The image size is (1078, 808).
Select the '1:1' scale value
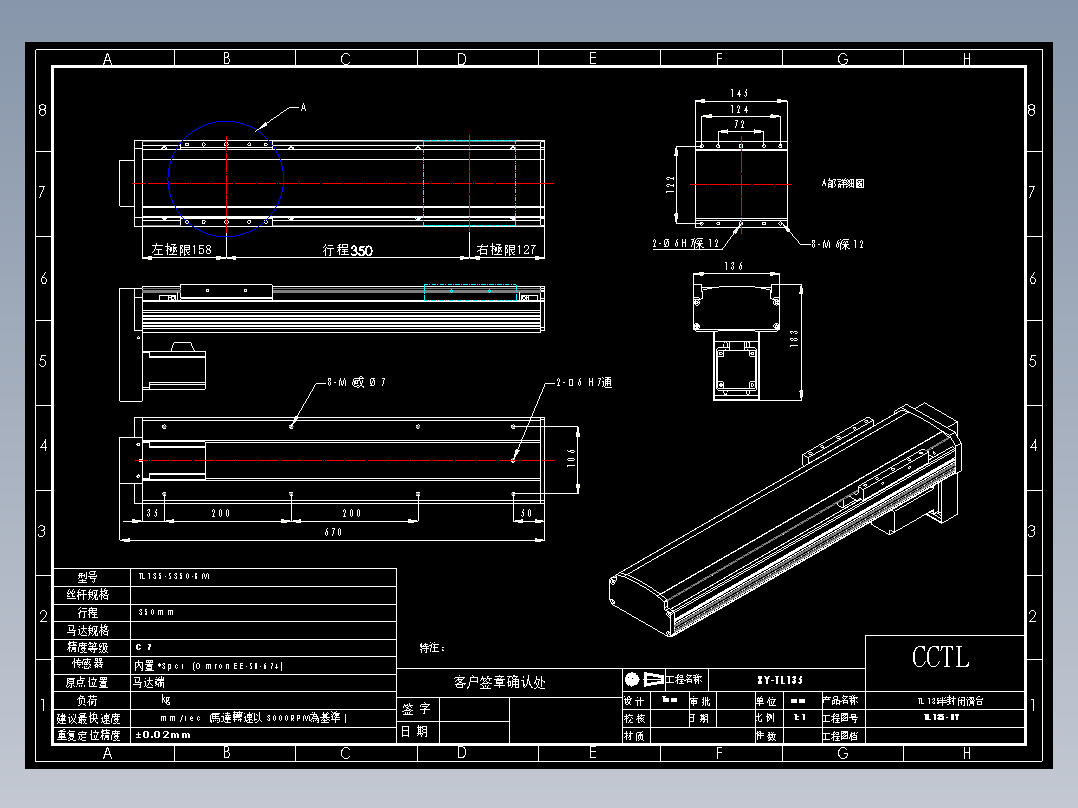800,717
